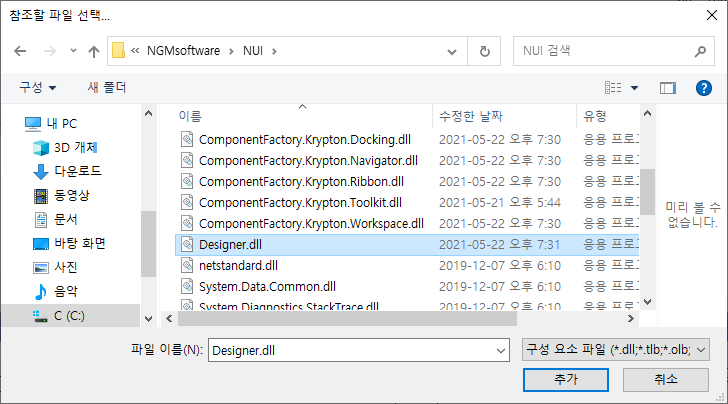Go up one folder level
Screen dimensions: 728x404
coord(94,51)
